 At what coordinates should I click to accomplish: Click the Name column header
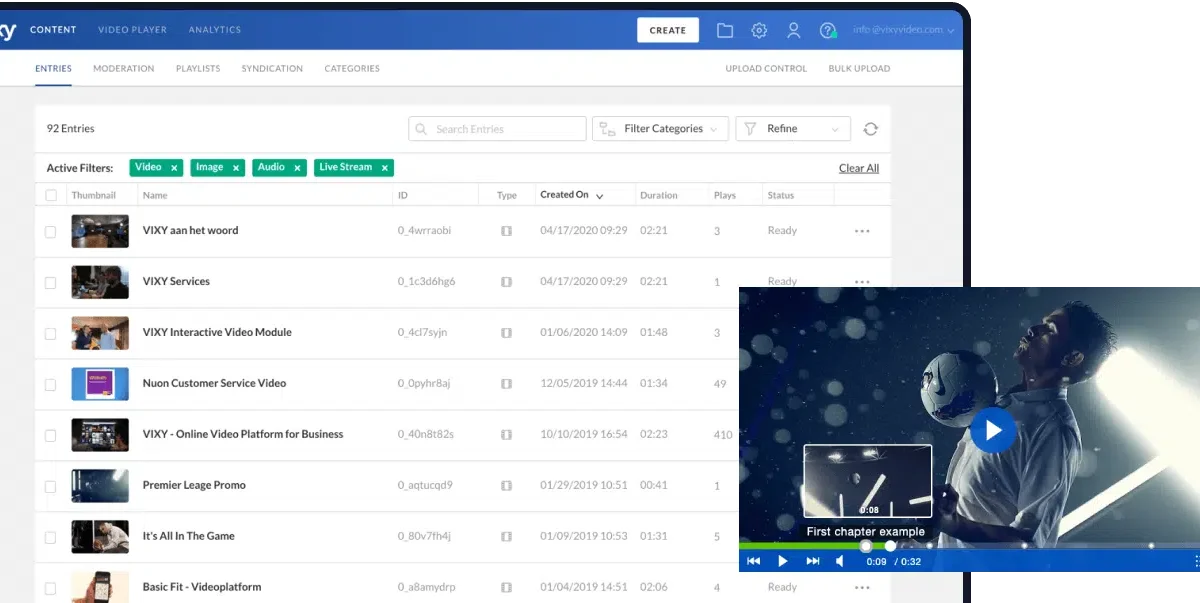(x=155, y=196)
